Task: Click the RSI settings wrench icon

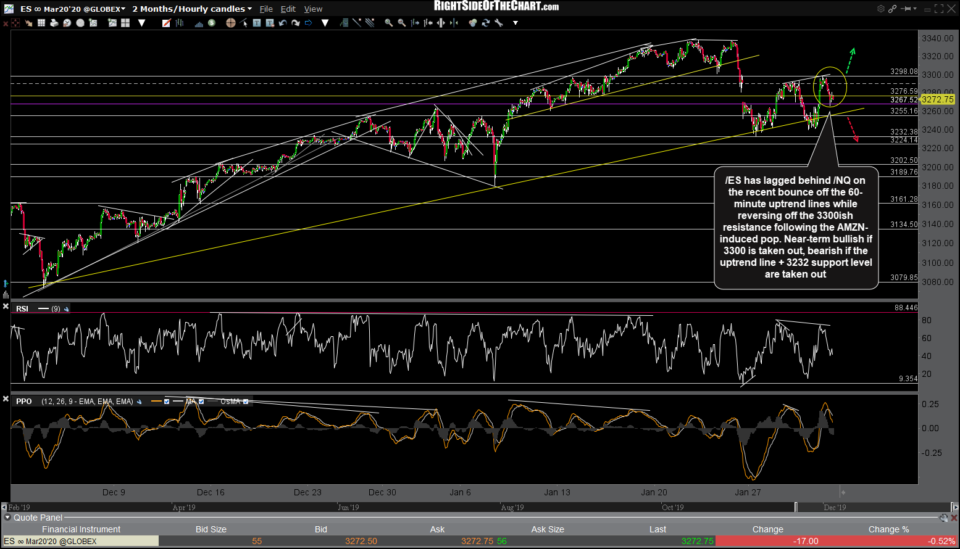Action: (x=66, y=309)
